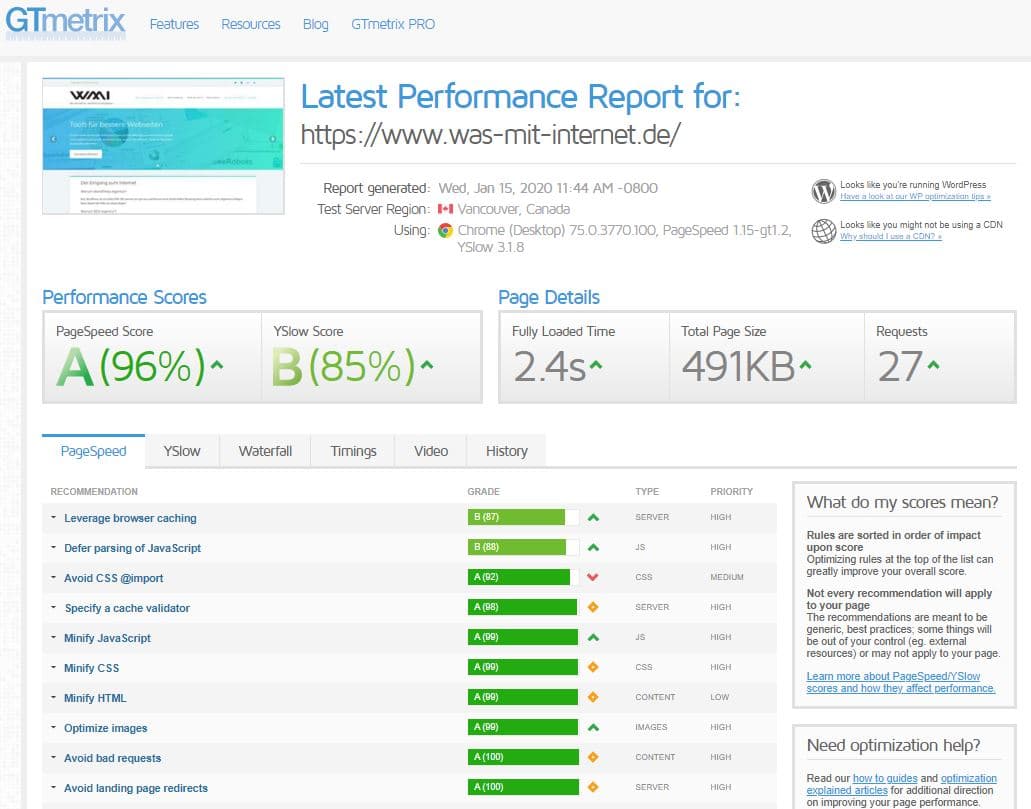The image size is (1031, 809).
Task: Switch to the YSlow tab
Action: click(182, 451)
